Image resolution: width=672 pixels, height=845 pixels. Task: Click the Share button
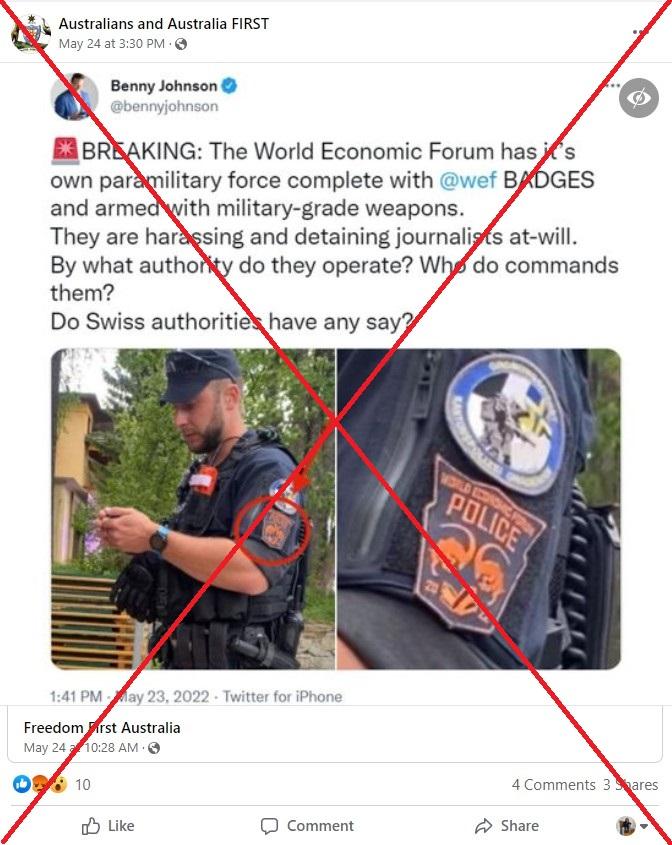(507, 826)
